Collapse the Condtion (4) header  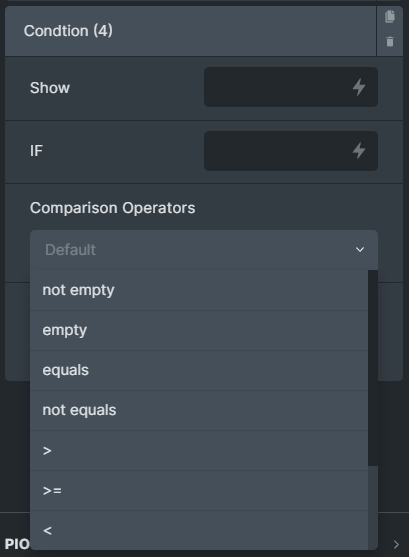pos(190,31)
